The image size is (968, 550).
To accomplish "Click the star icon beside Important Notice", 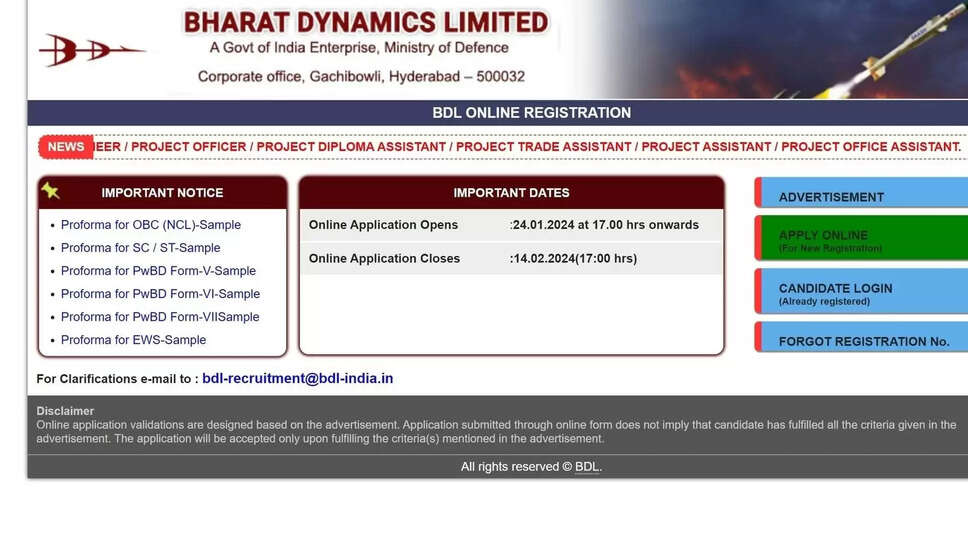I will point(50,191).
